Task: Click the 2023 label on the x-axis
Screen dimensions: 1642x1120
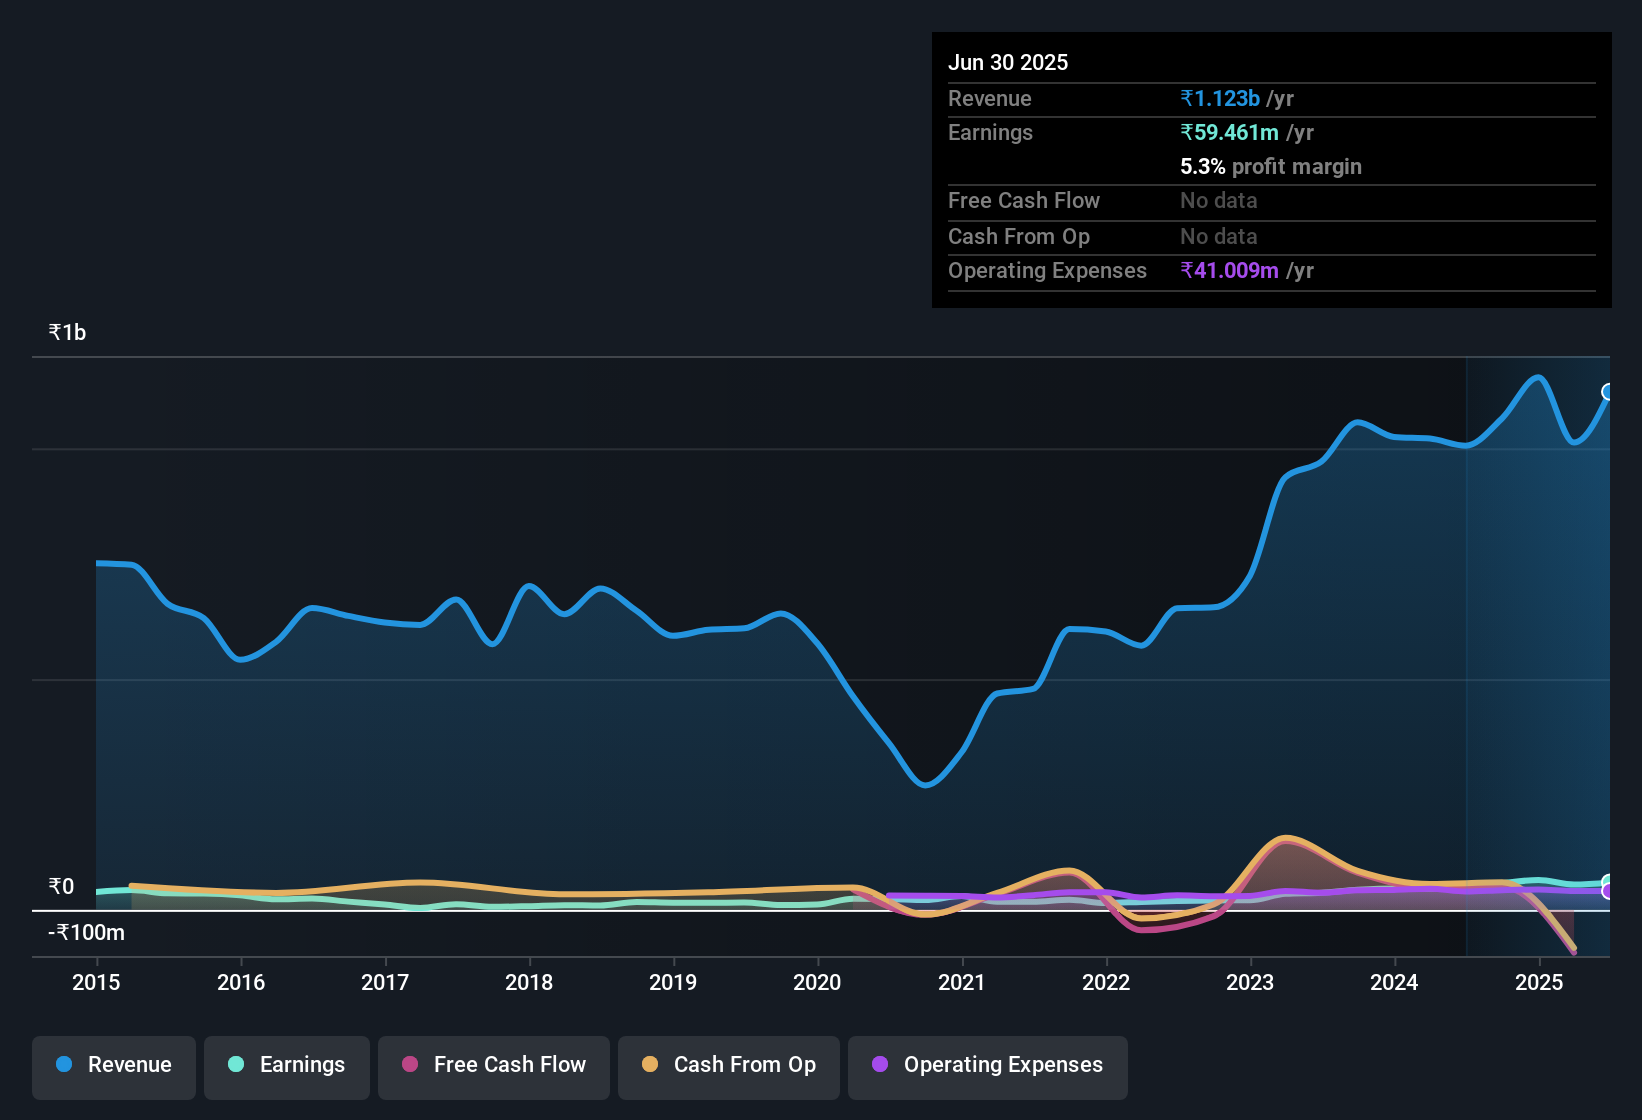Action: [1250, 982]
